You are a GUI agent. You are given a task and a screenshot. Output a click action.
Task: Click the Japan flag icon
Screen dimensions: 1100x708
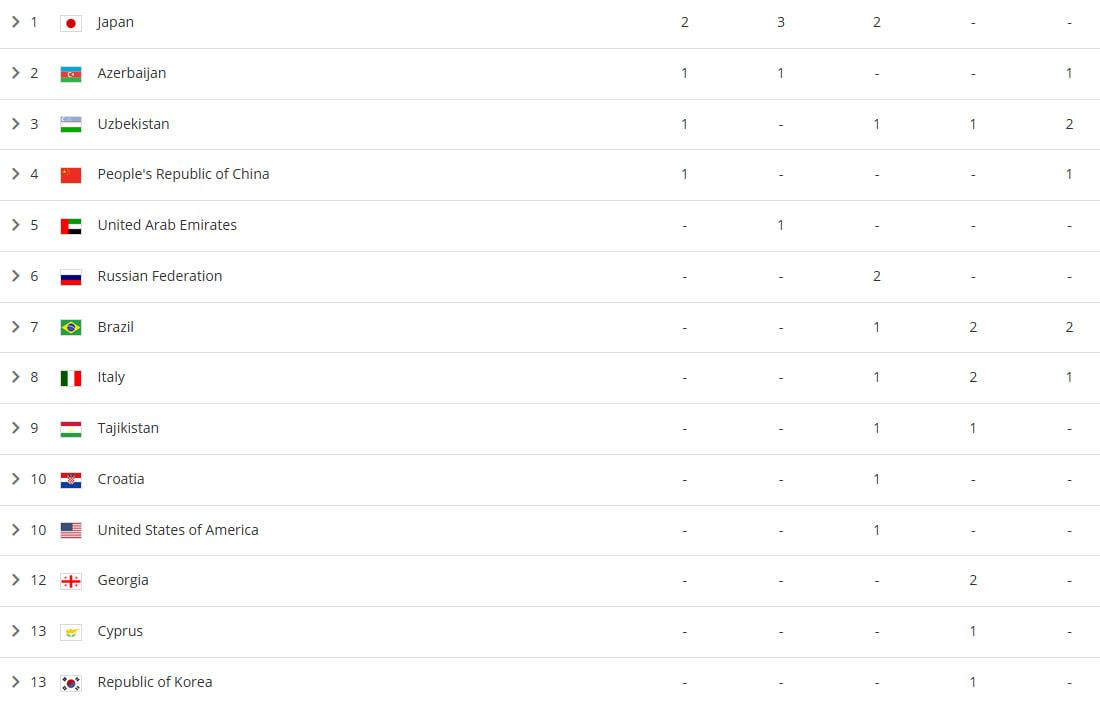[x=70, y=23]
